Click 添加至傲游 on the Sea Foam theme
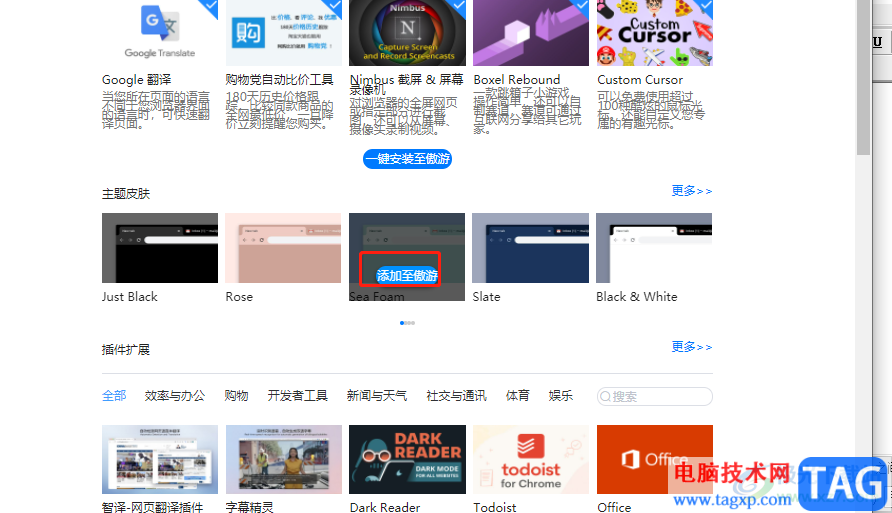Screen dimensions: 892x513 [407, 276]
